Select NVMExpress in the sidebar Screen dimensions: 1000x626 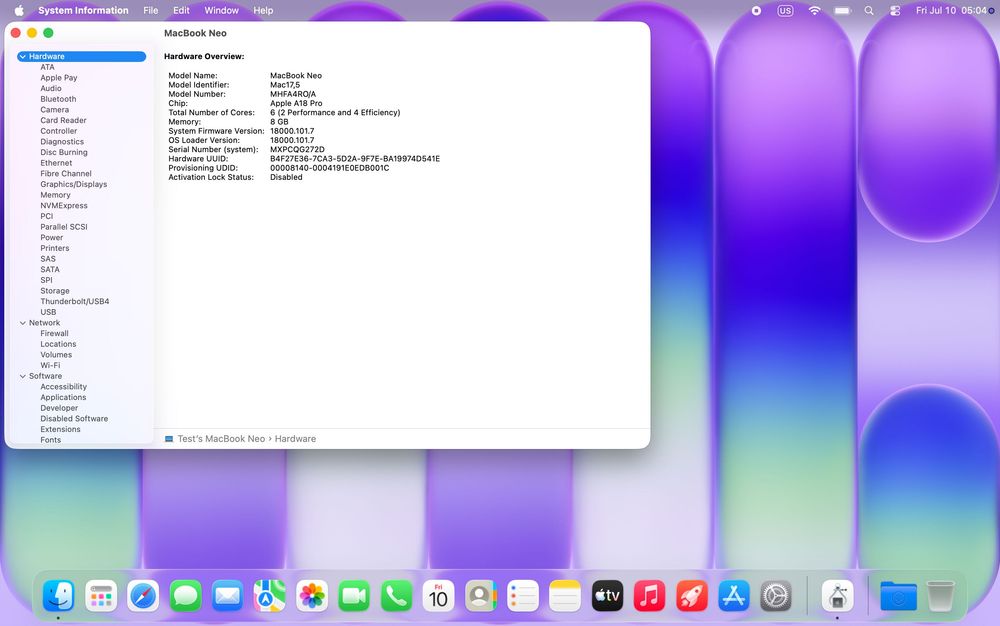pyautogui.click(x=64, y=205)
